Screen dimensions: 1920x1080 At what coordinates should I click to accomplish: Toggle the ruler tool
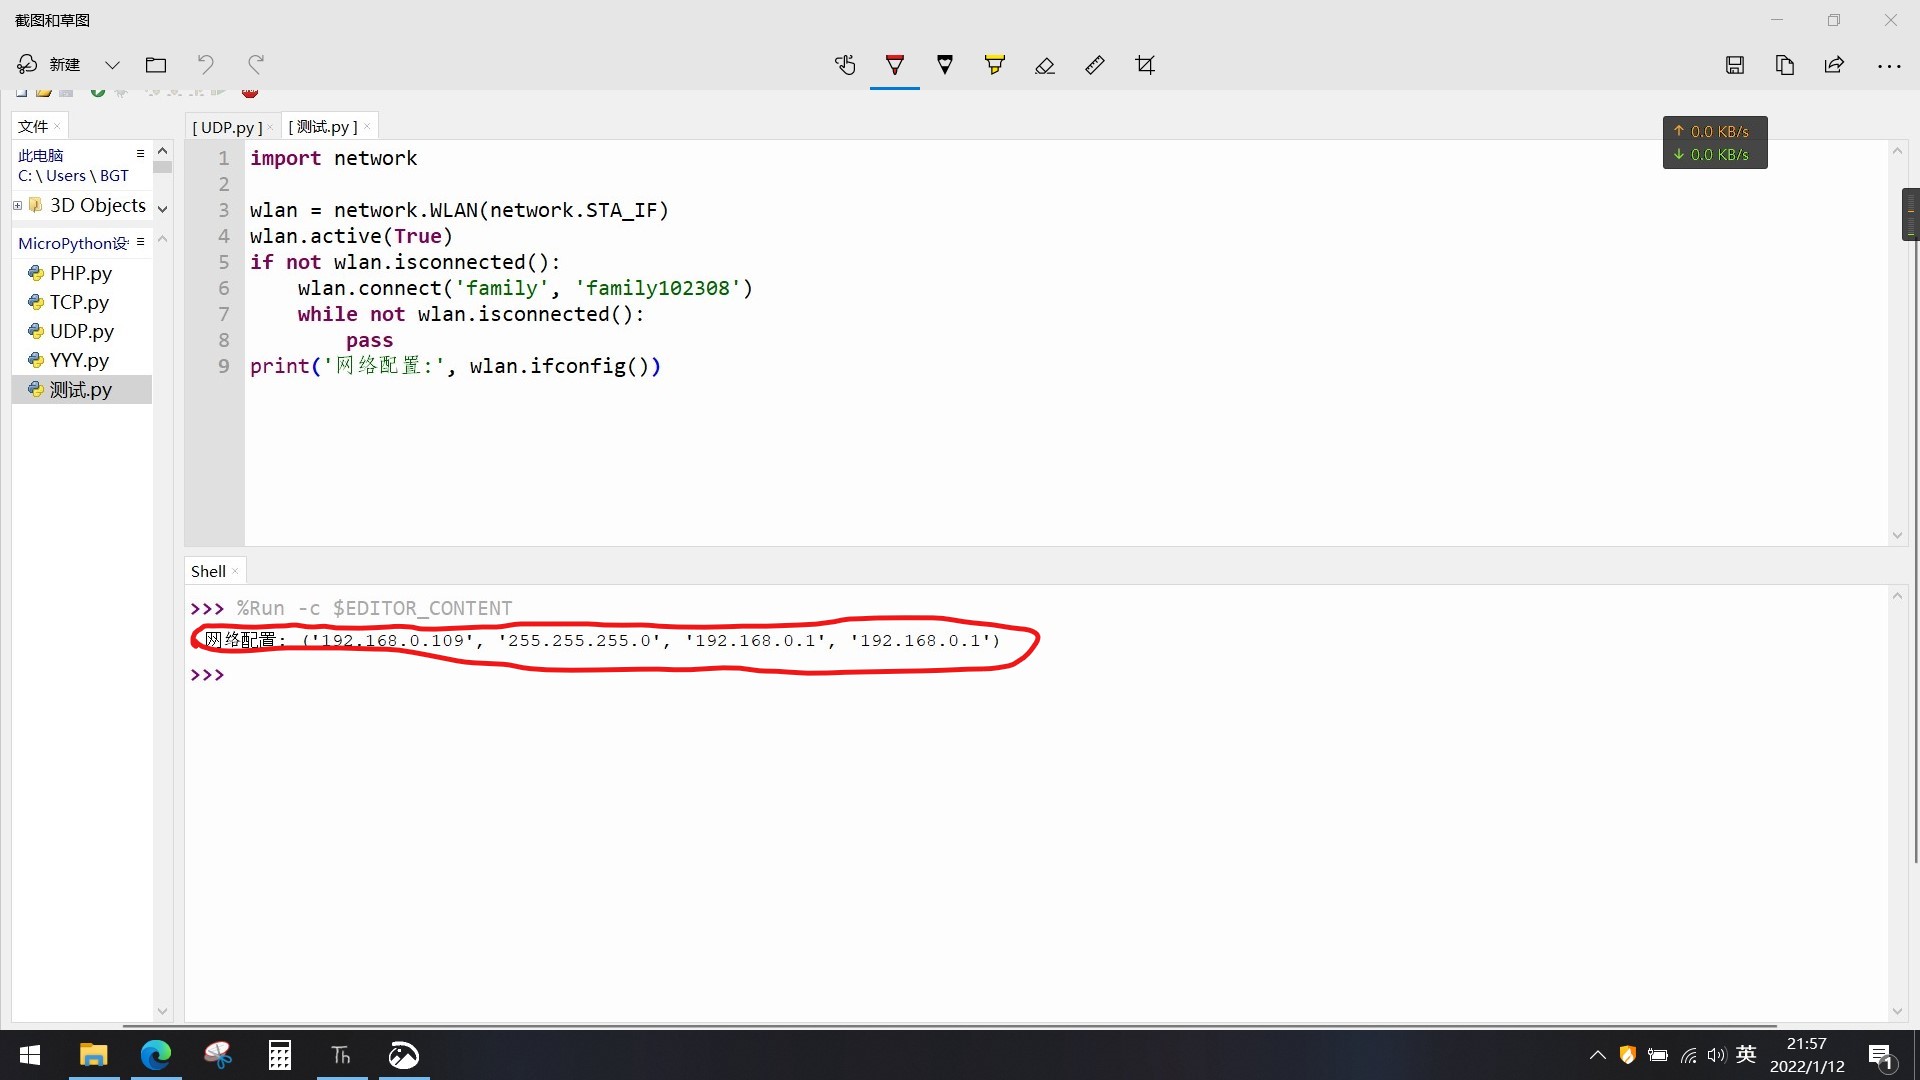click(1095, 65)
